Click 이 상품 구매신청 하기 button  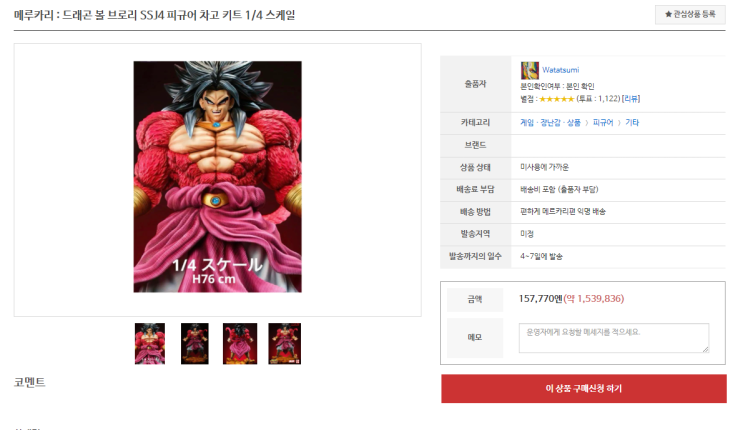point(584,389)
